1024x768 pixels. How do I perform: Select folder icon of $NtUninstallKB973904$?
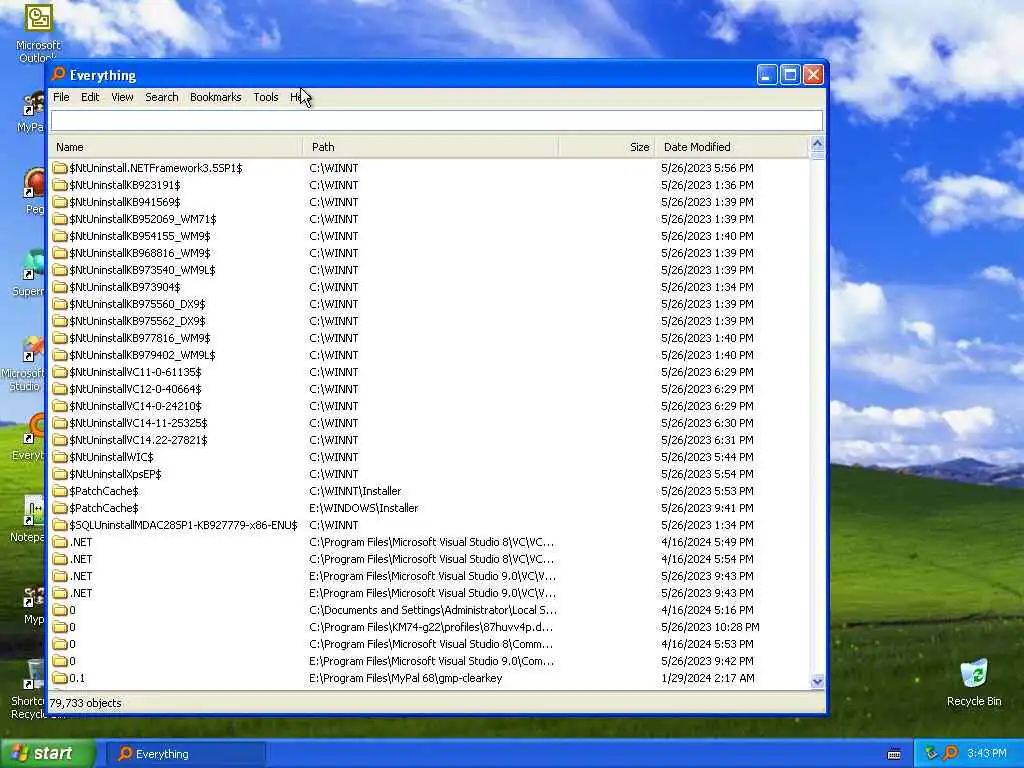click(60, 287)
